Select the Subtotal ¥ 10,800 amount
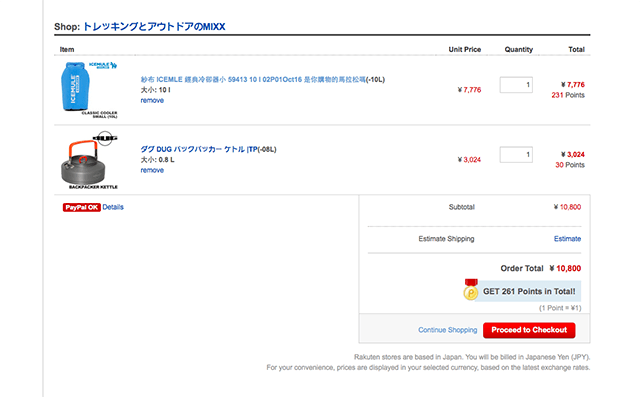640x397 pixels. (x=567, y=207)
